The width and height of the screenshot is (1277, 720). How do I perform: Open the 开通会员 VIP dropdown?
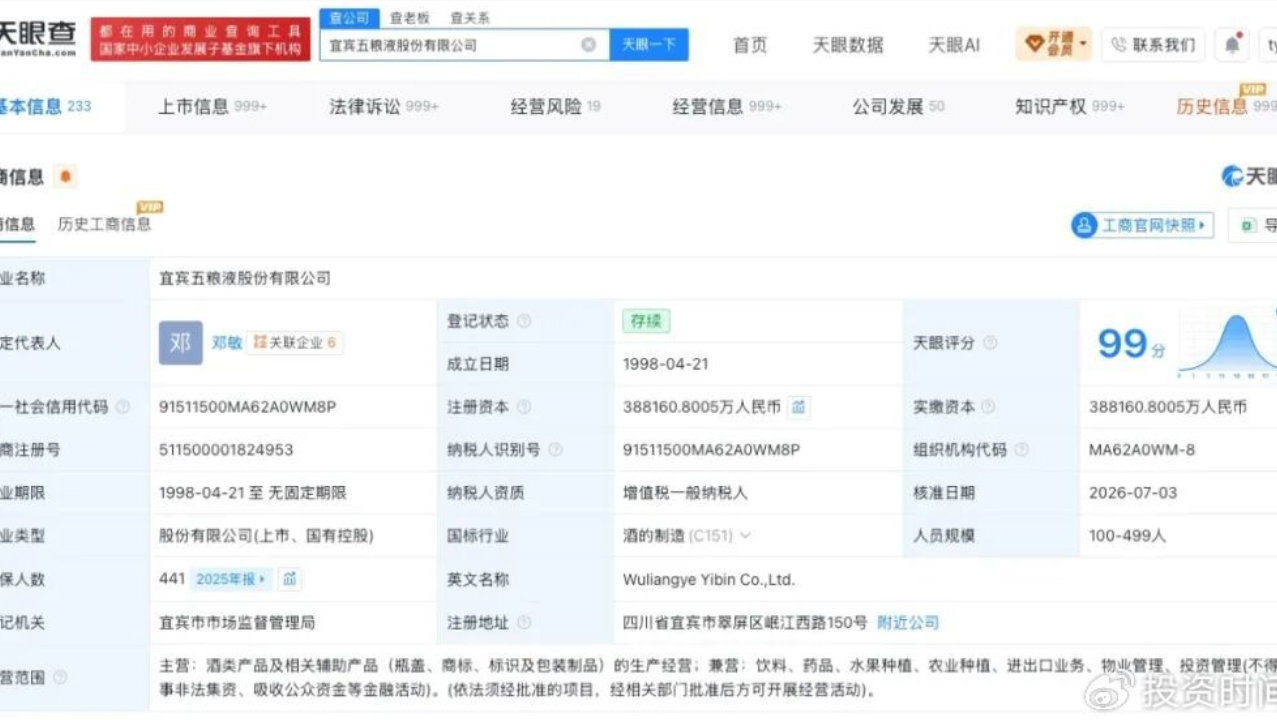(1055, 44)
